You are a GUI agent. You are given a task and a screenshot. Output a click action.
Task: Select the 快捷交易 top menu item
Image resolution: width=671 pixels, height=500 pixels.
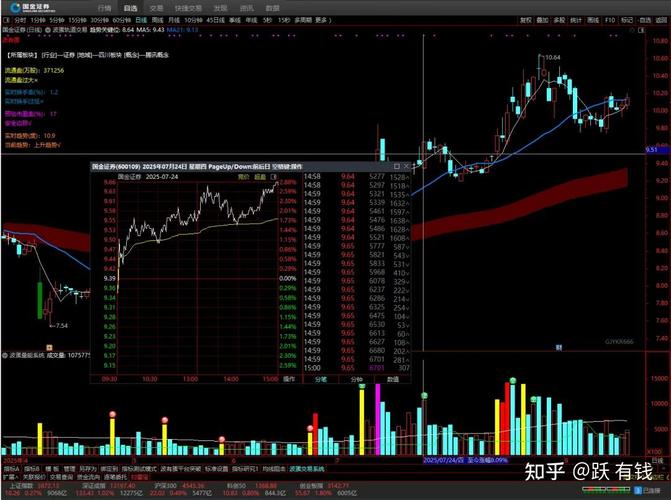(194, 7)
